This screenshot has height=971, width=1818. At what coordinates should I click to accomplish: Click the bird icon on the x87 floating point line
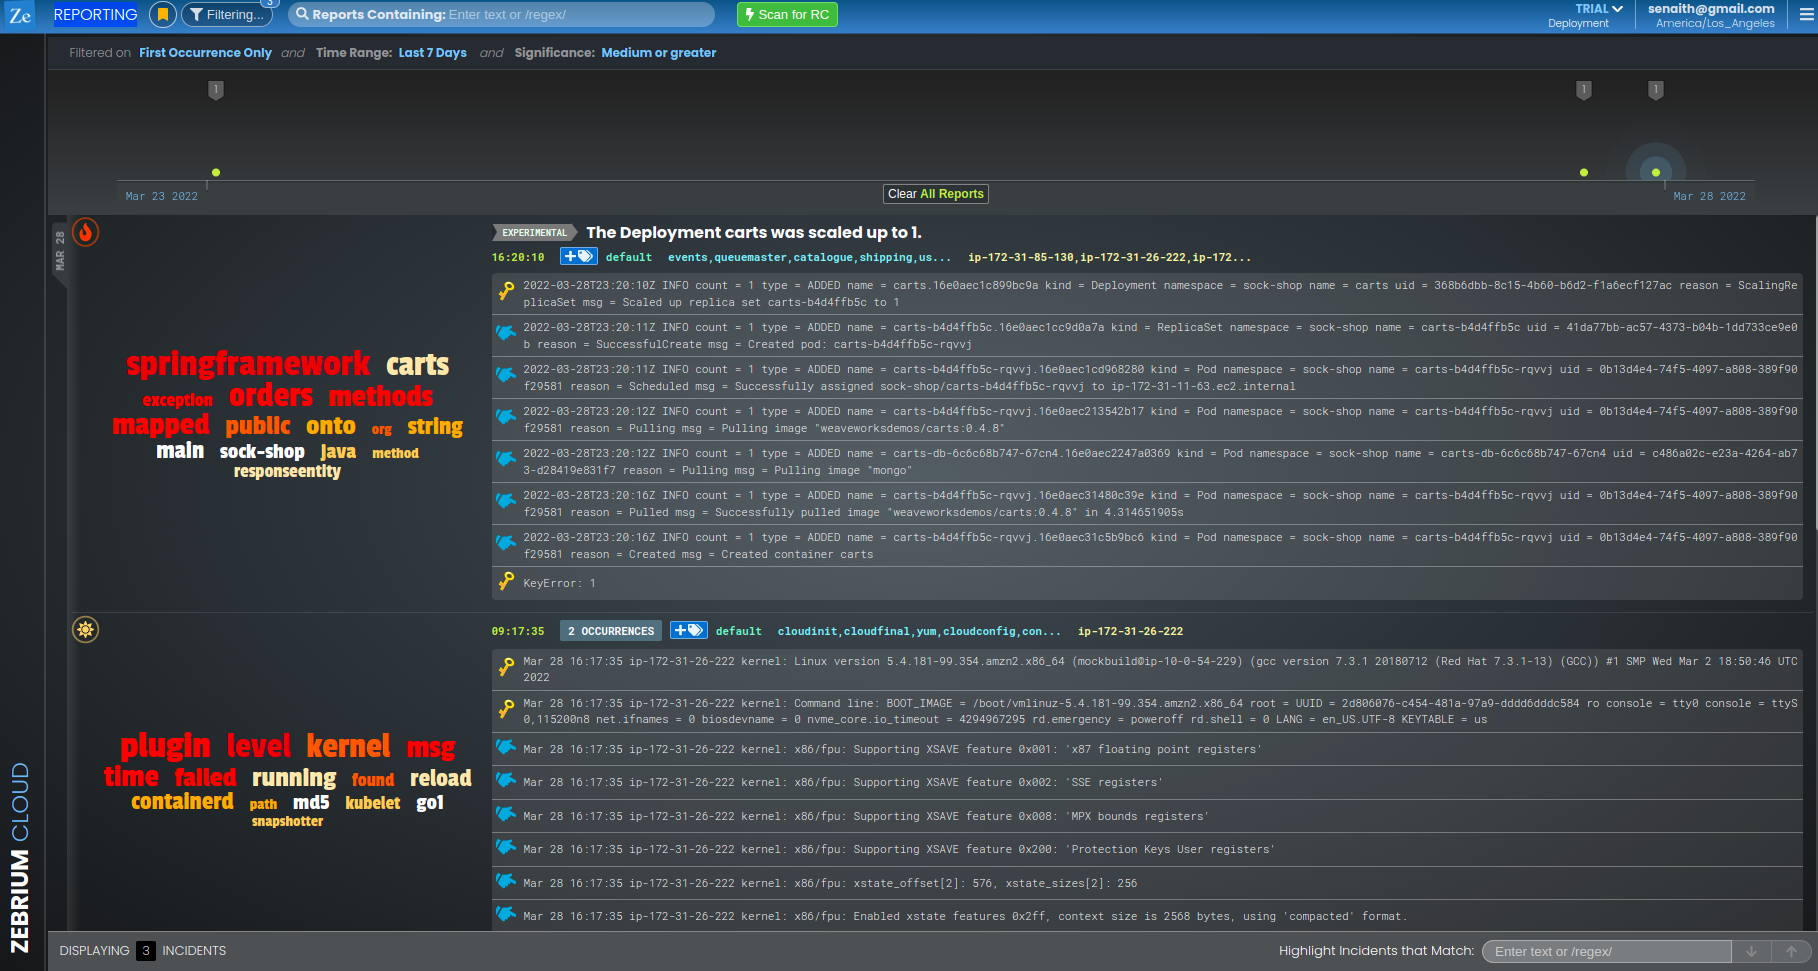(506, 747)
